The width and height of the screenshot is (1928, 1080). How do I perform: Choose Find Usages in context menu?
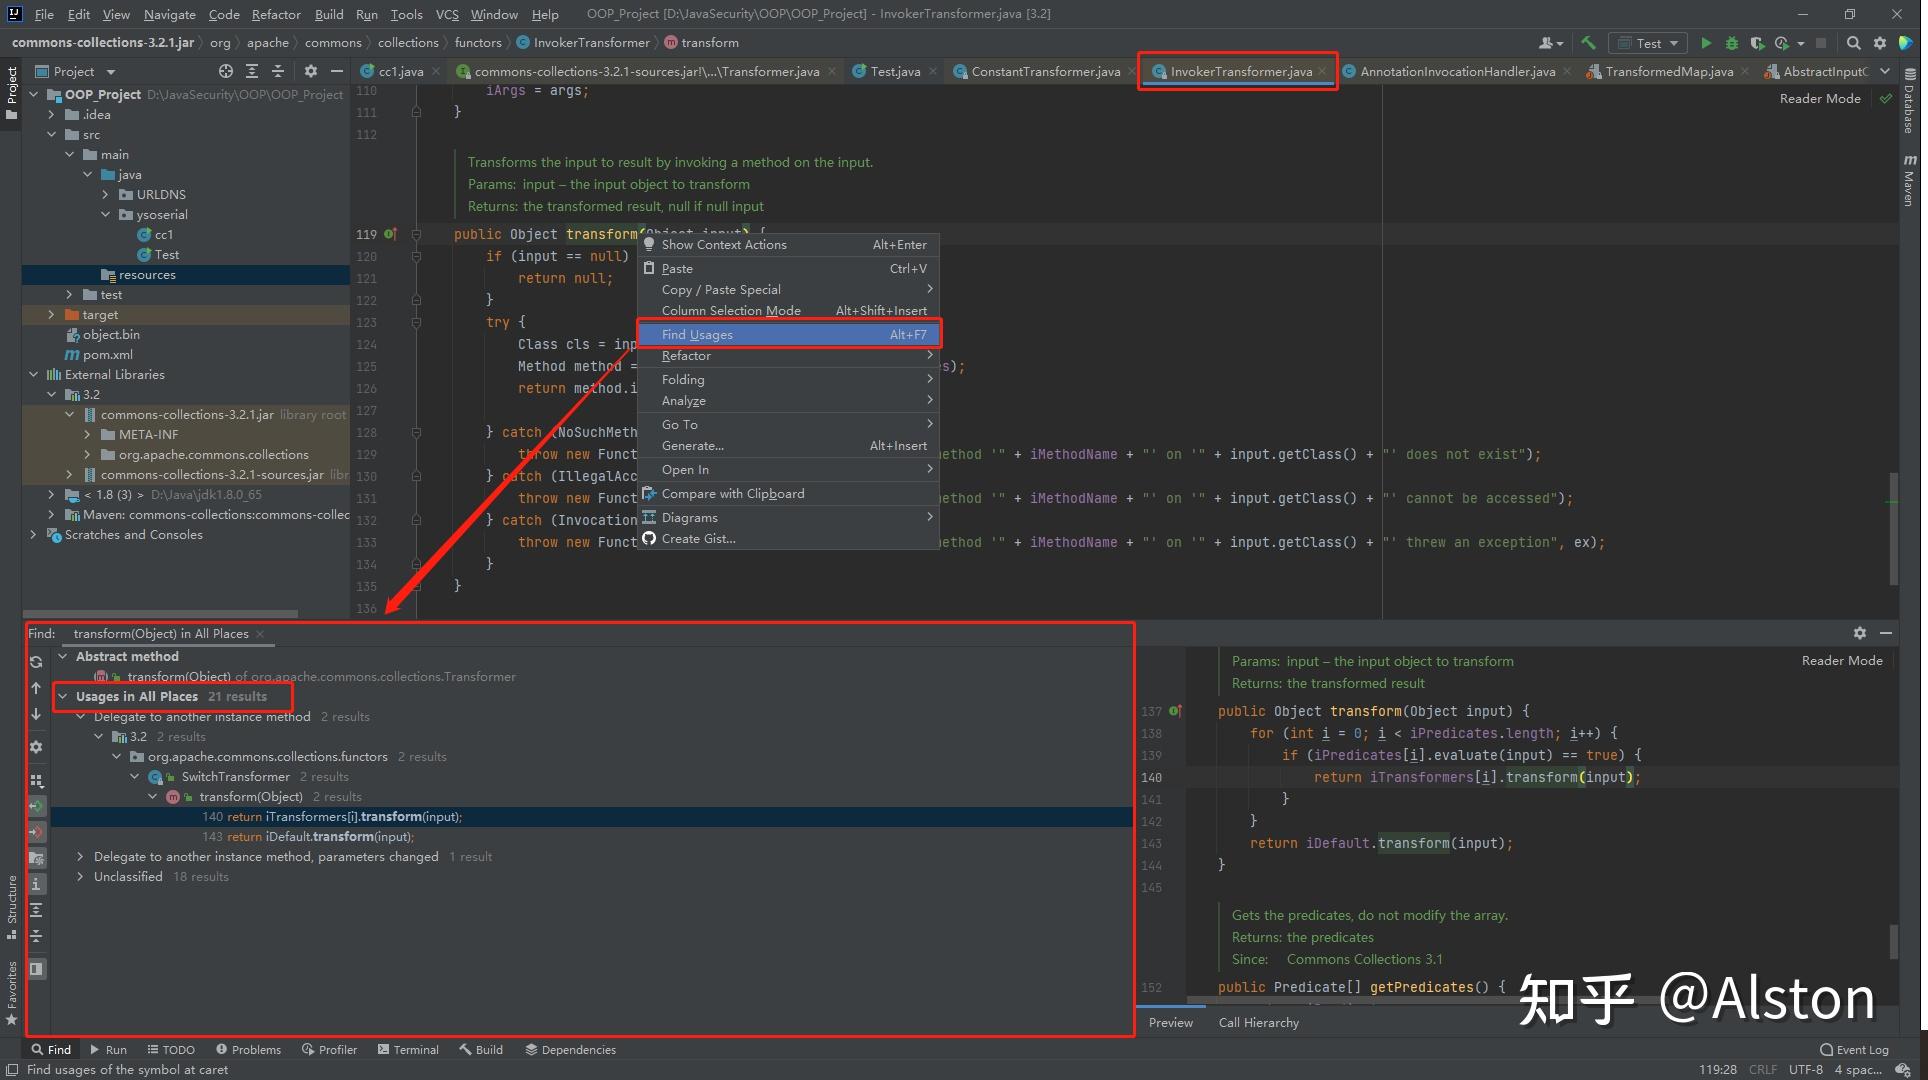point(789,334)
